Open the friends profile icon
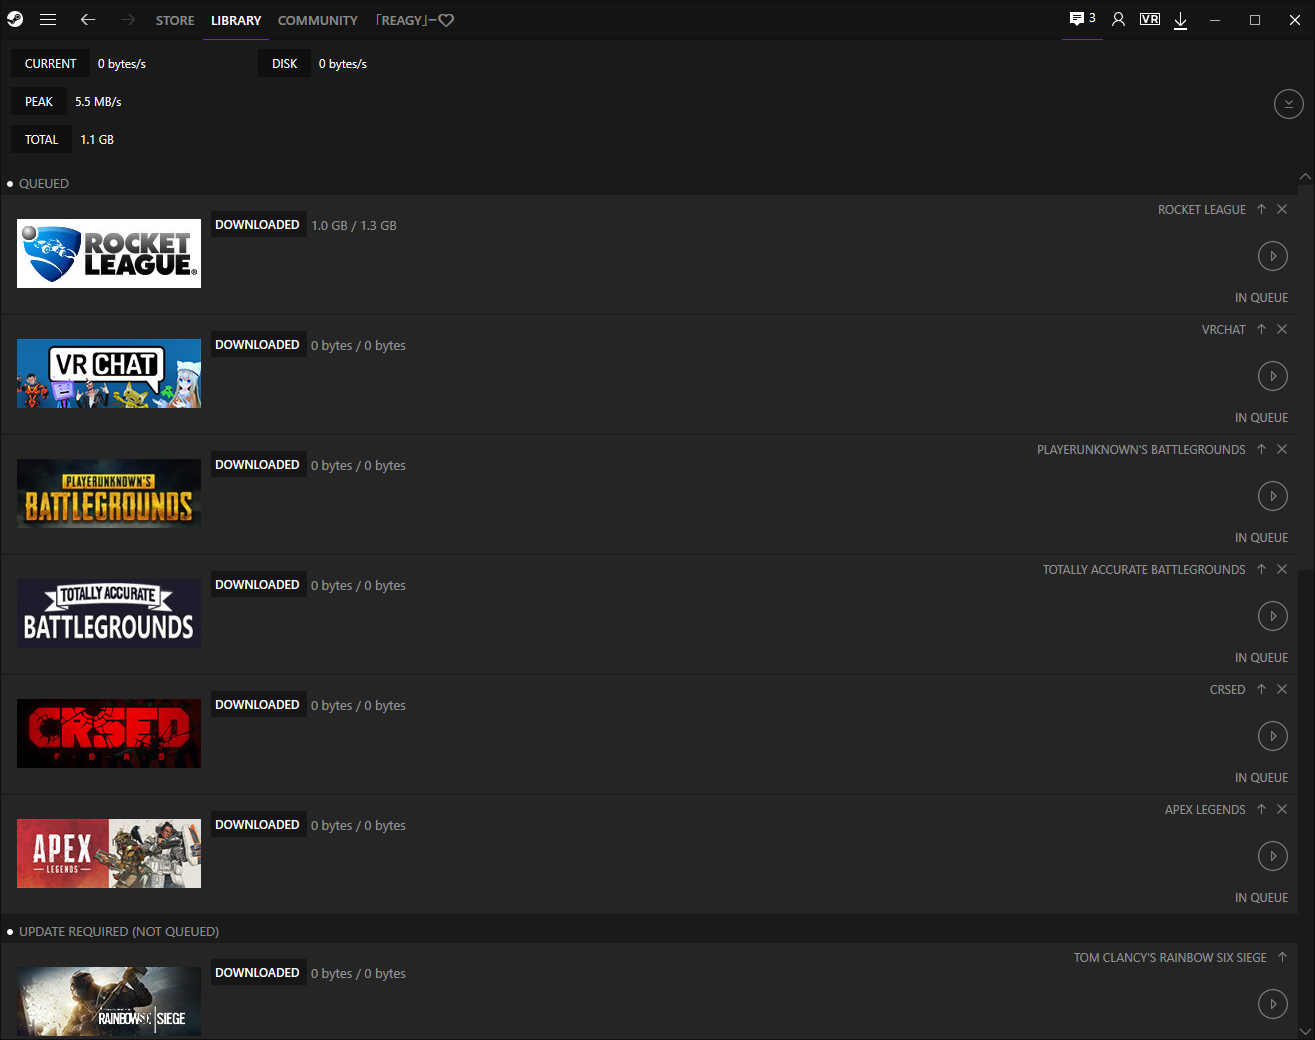This screenshot has width=1315, height=1040. tap(1119, 19)
